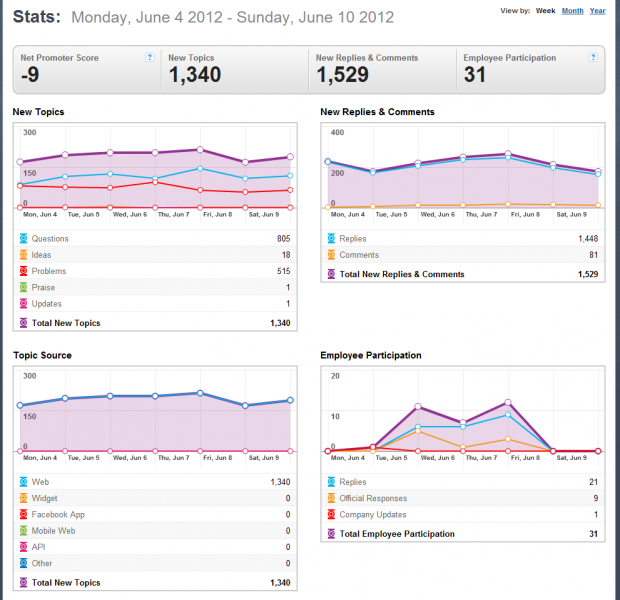Click the Praise legend icon
The width and height of the screenshot is (620, 600).
tap(24, 287)
